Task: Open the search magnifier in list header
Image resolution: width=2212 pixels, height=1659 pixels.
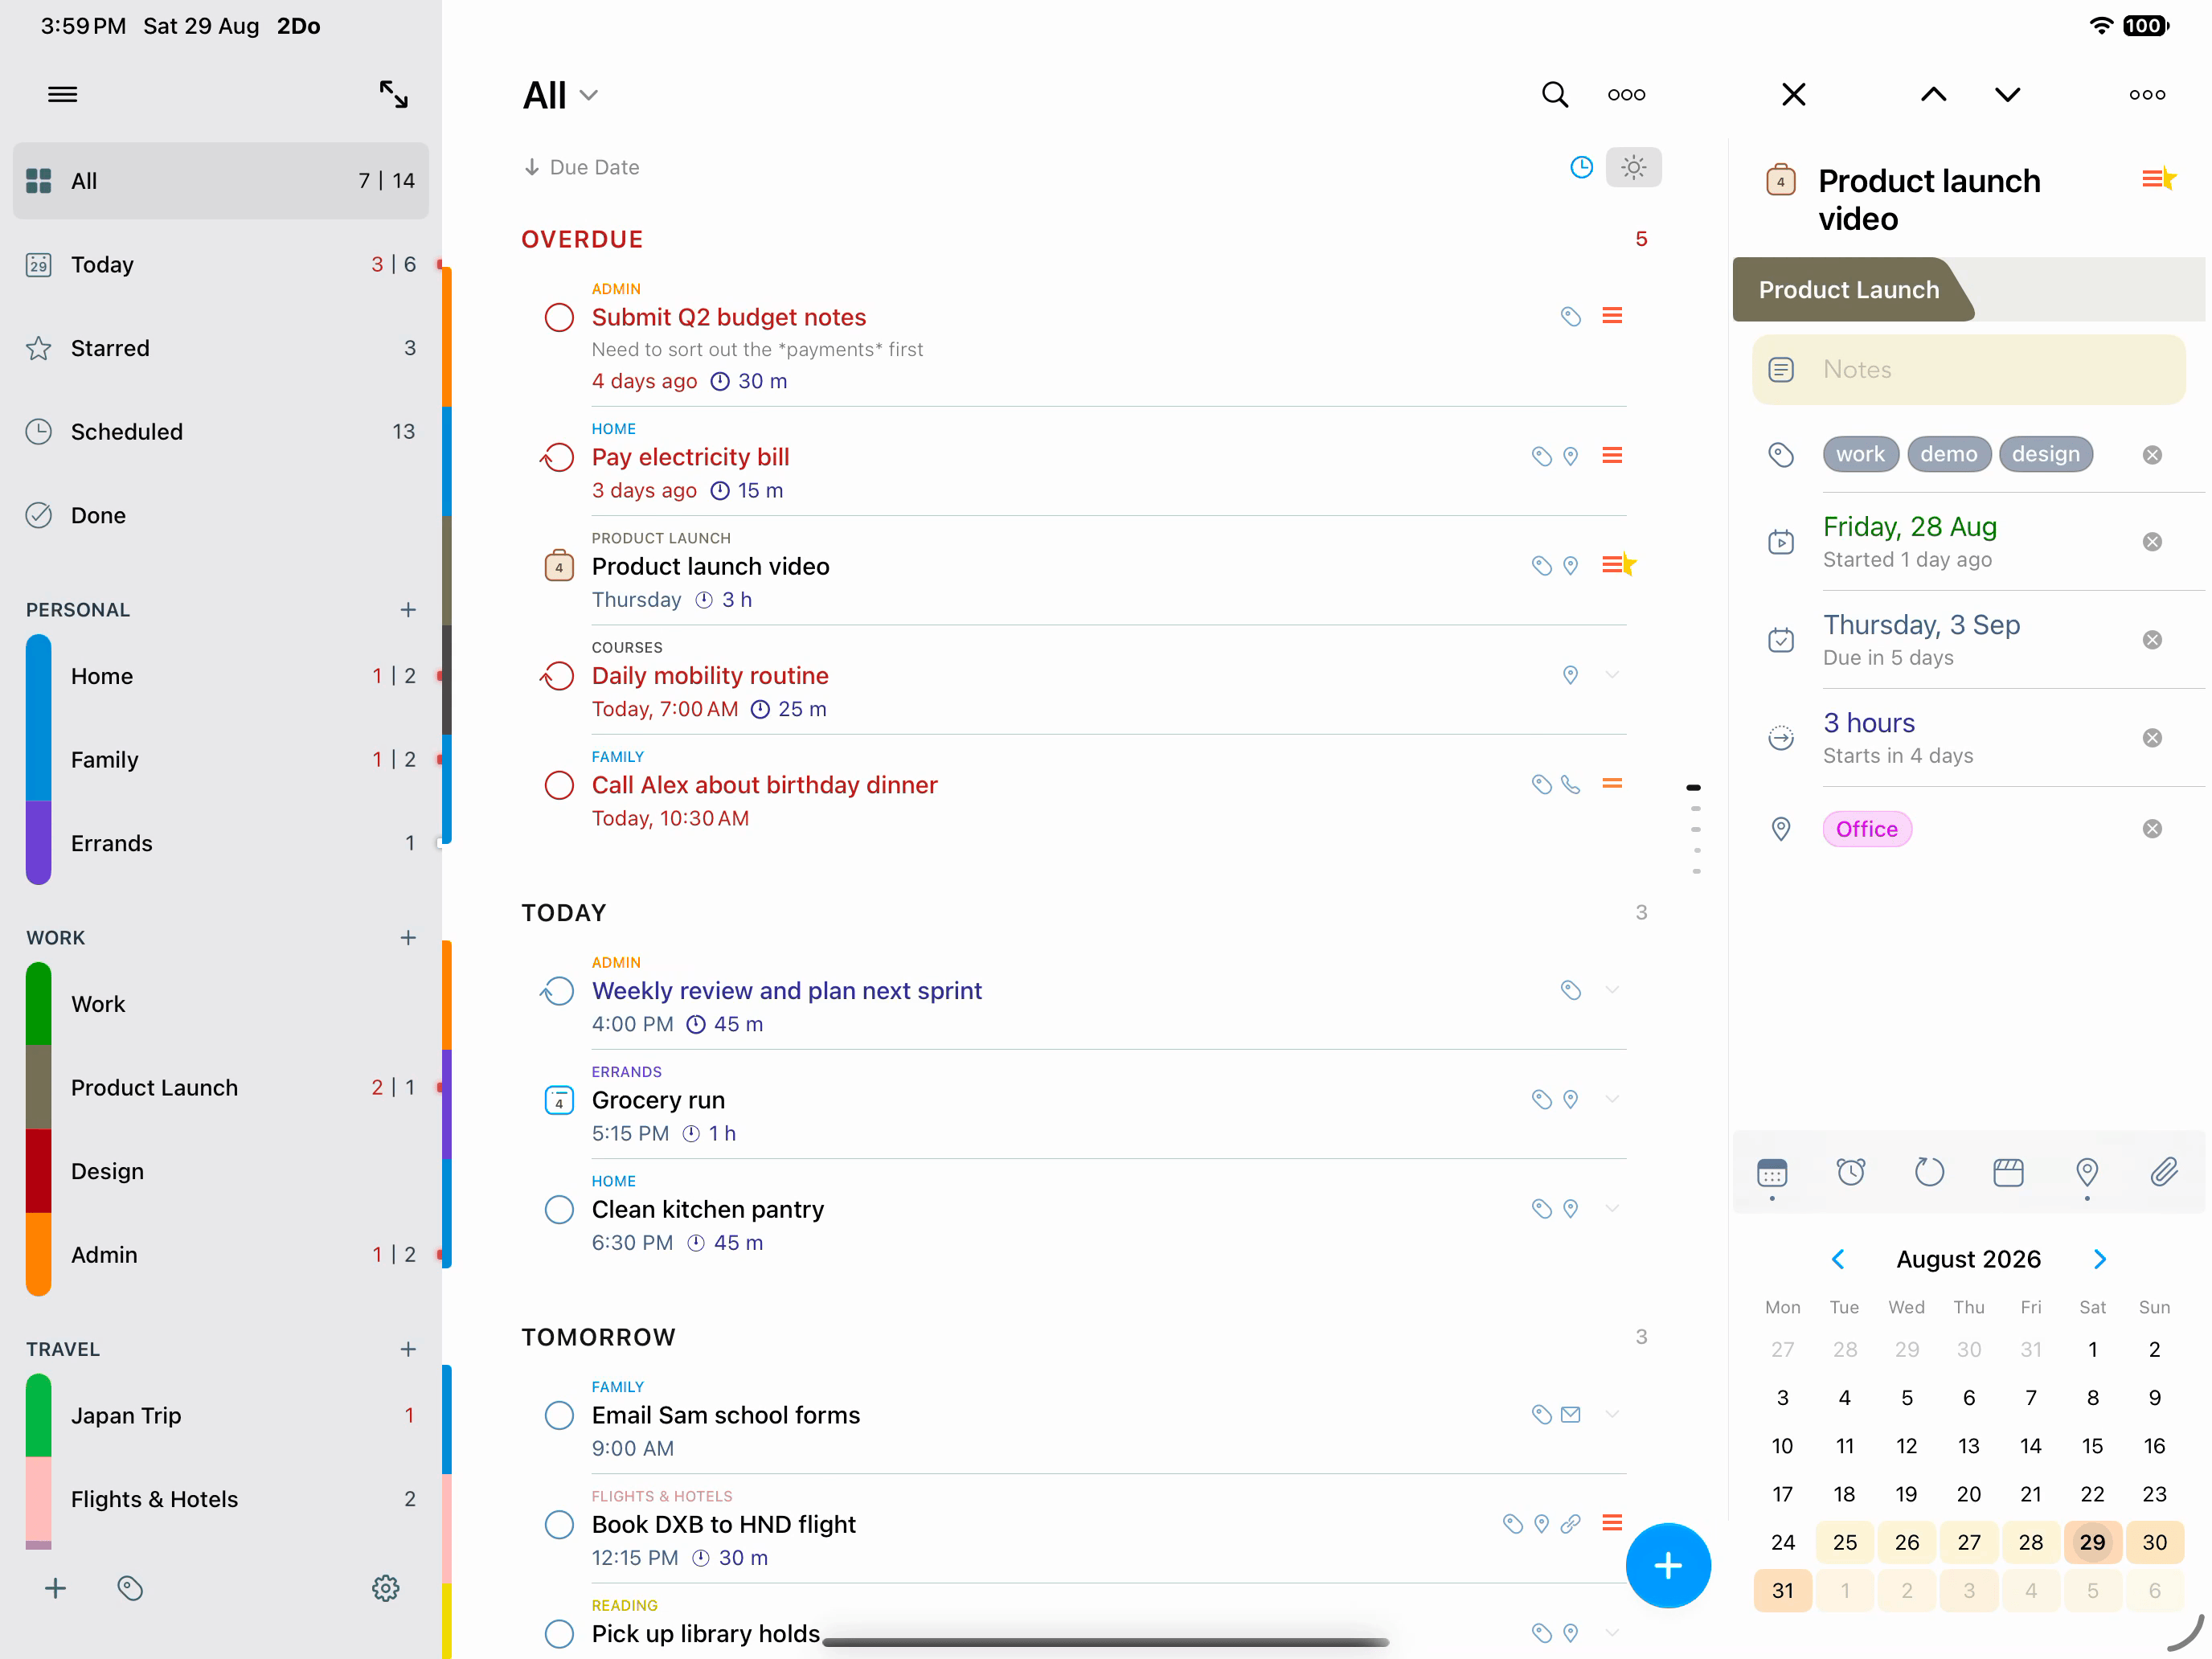Action: (1554, 94)
